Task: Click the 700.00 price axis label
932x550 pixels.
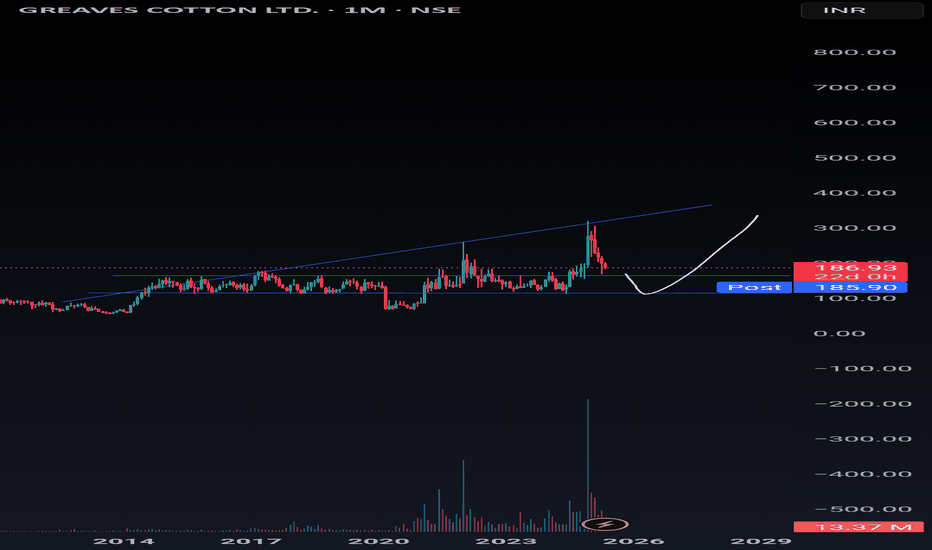Action: click(x=855, y=87)
